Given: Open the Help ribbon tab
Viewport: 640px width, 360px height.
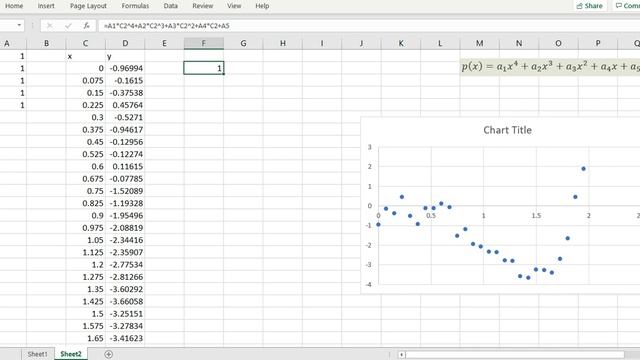Looking at the screenshot, I should pyautogui.click(x=262, y=6).
